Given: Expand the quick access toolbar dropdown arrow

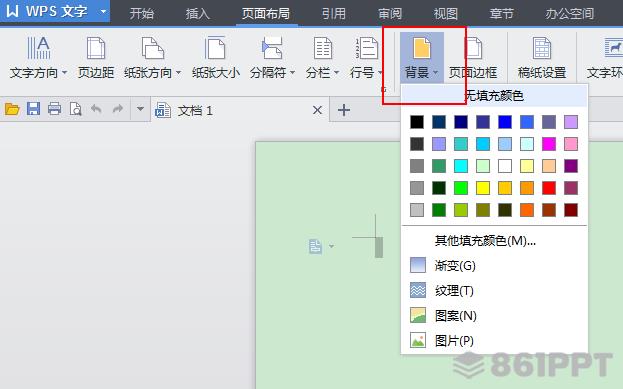Looking at the screenshot, I should [x=140, y=108].
